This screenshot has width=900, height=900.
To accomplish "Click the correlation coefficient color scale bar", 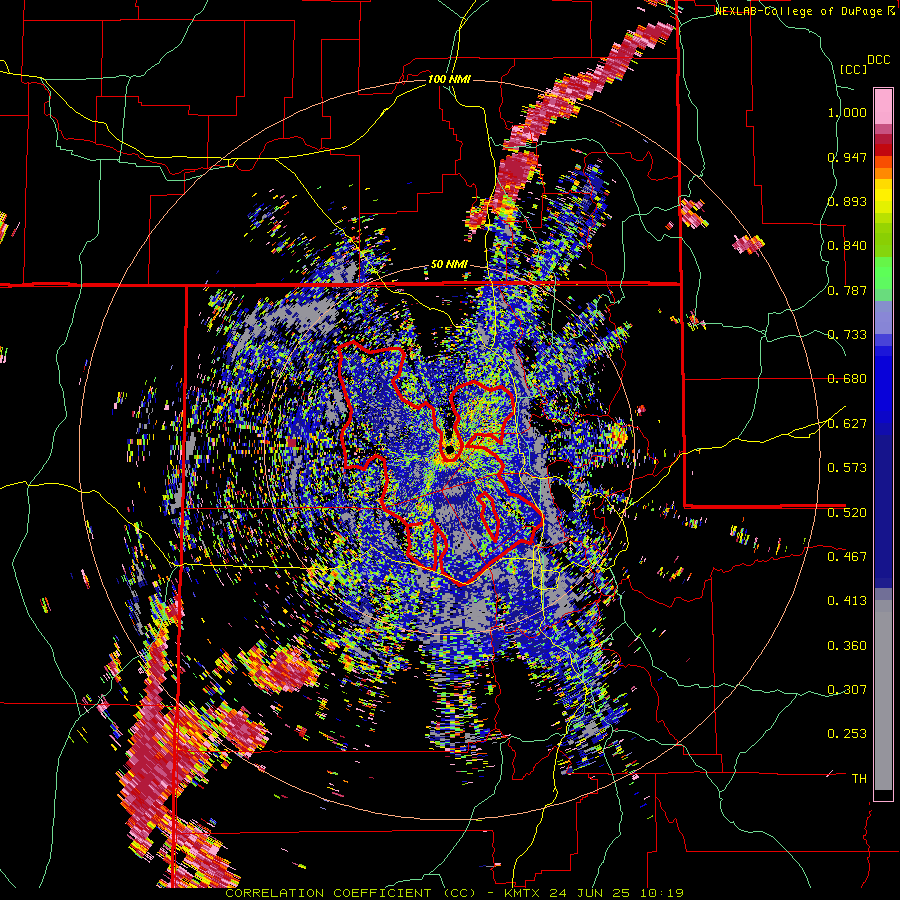I will tap(883, 444).
